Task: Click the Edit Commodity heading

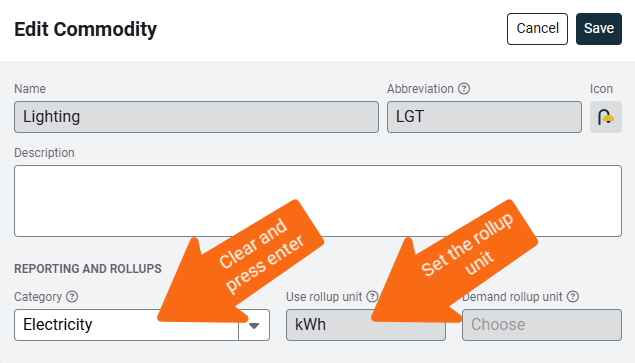Action: (85, 29)
